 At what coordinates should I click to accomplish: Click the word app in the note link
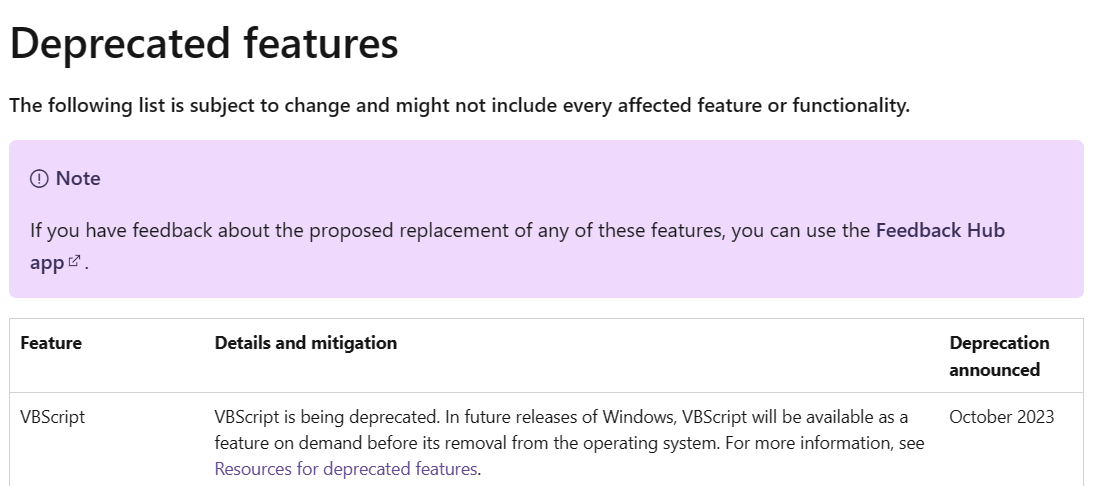(x=47, y=263)
